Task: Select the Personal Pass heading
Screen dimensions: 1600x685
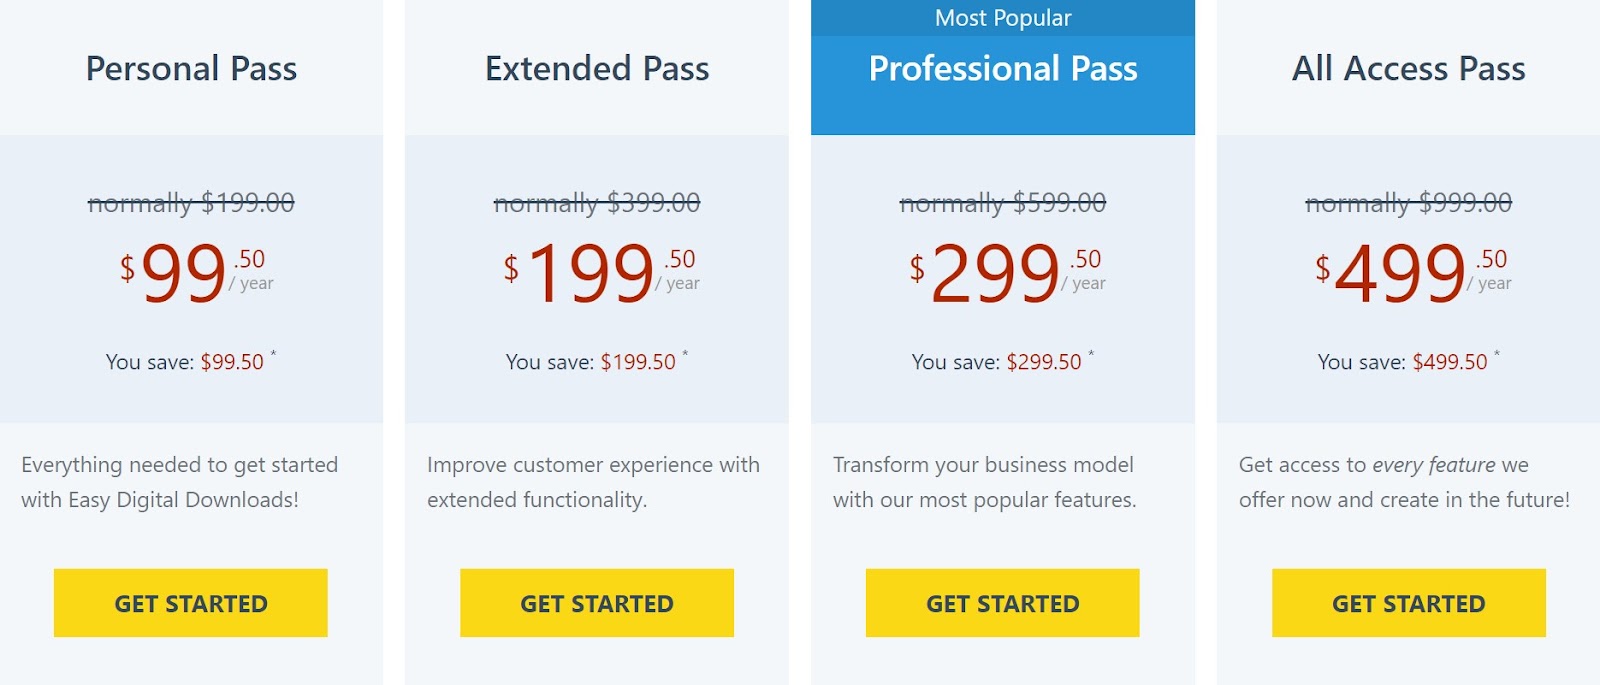Action: [x=191, y=68]
